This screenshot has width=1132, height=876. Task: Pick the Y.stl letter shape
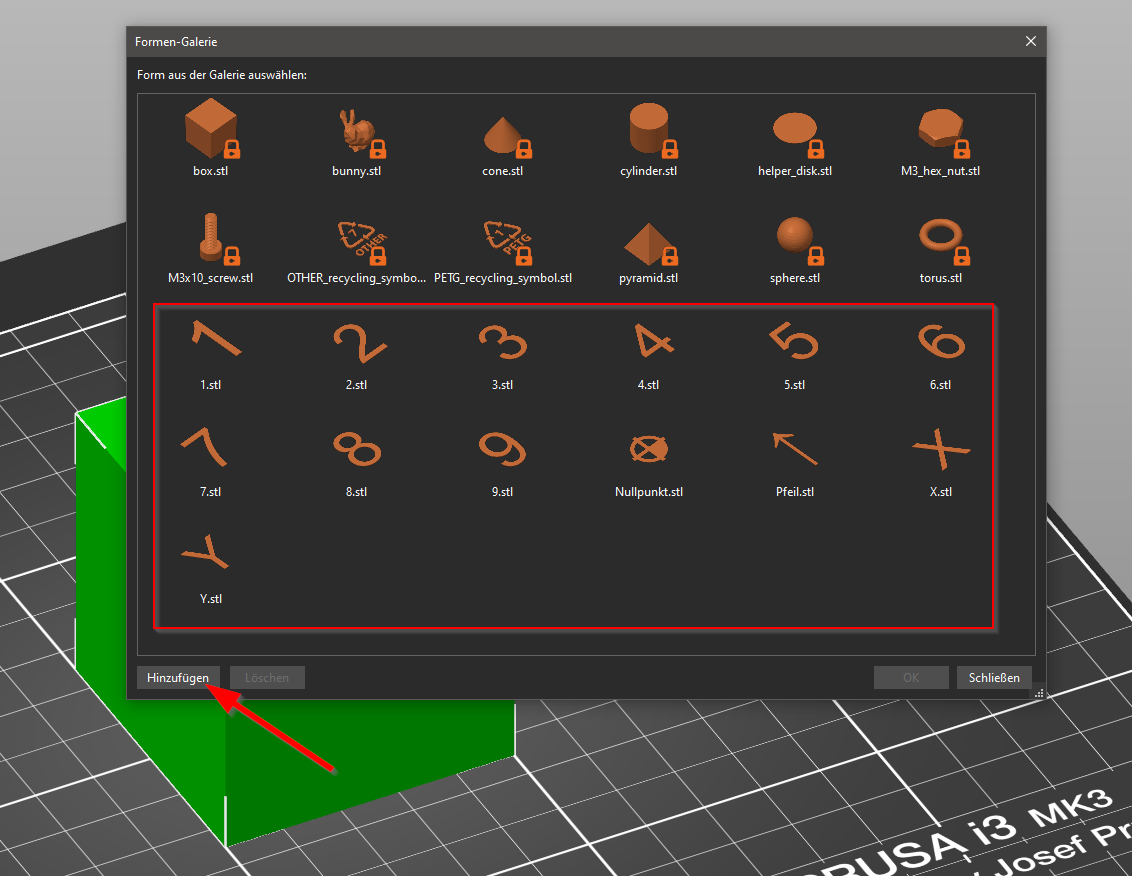pyautogui.click(x=208, y=558)
